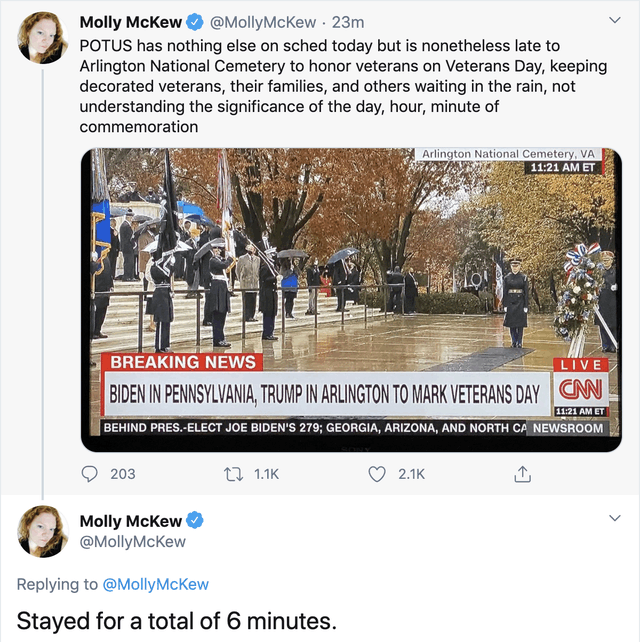
Task: Expand the top tweet's chevron menu
Action: point(614,19)
